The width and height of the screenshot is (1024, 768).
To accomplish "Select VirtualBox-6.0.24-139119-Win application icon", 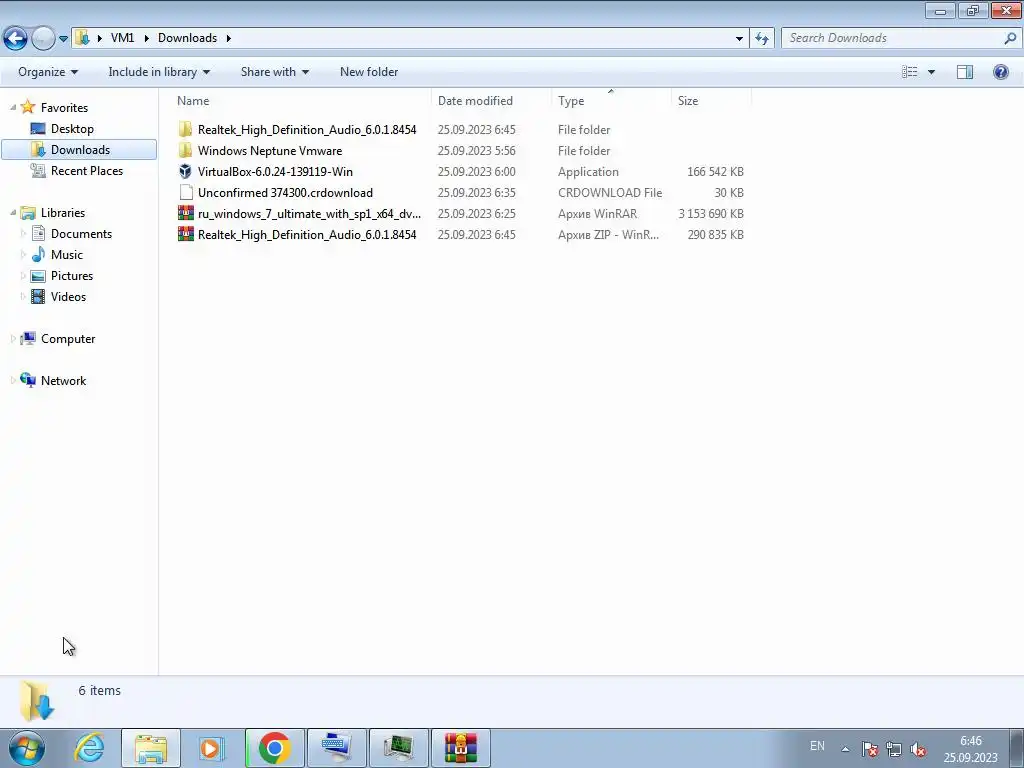I will (x=185, y=171).
